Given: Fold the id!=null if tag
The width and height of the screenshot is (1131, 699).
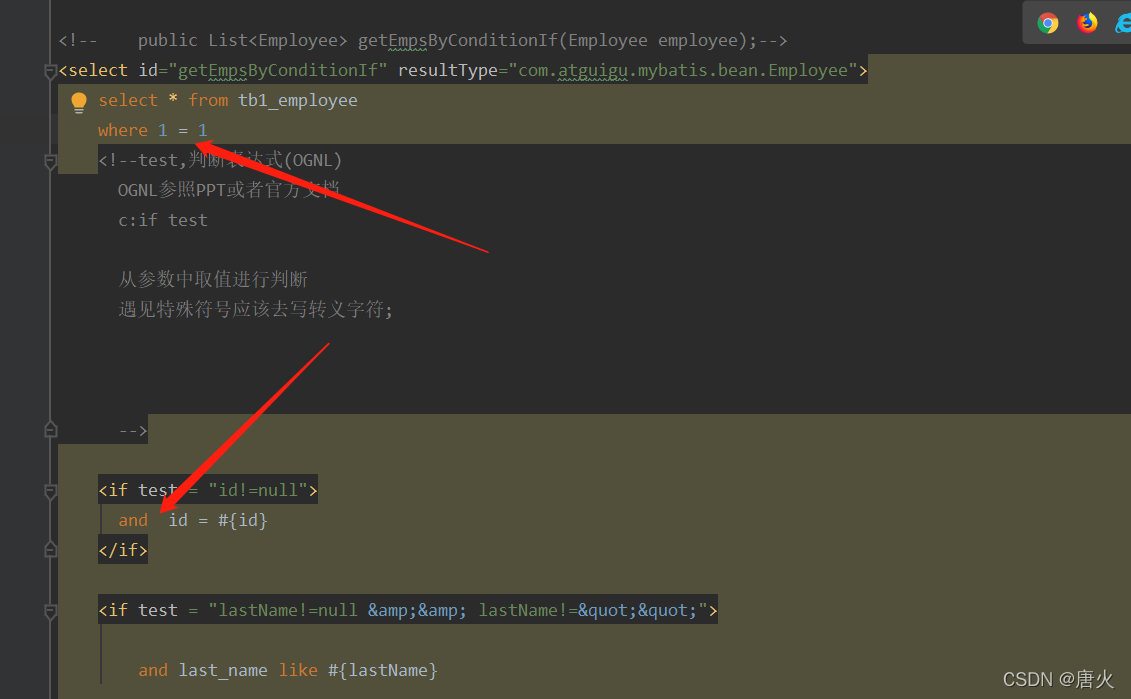Looking at the screenshot, I should point(50,491).
